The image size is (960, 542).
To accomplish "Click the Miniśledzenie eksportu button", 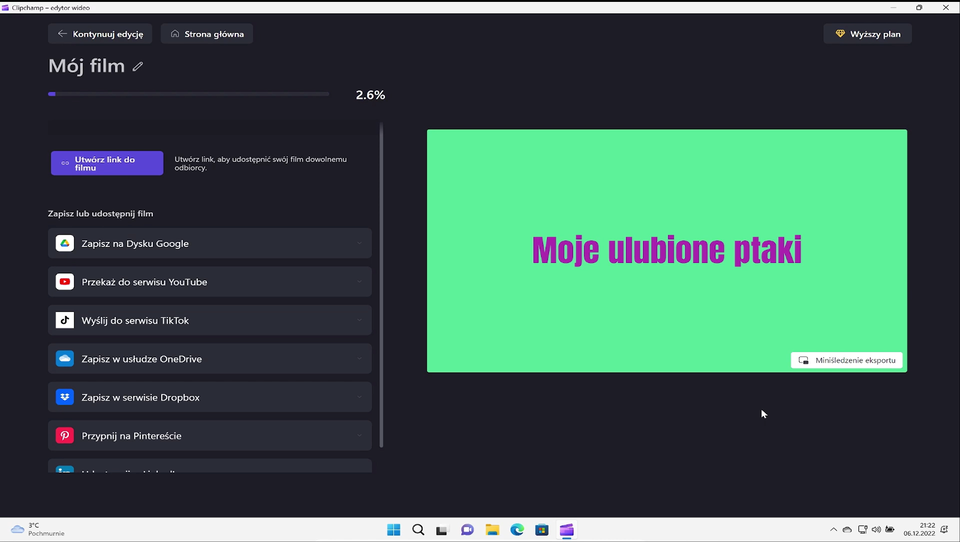I will pyautogui.click(x=848, y=360).
